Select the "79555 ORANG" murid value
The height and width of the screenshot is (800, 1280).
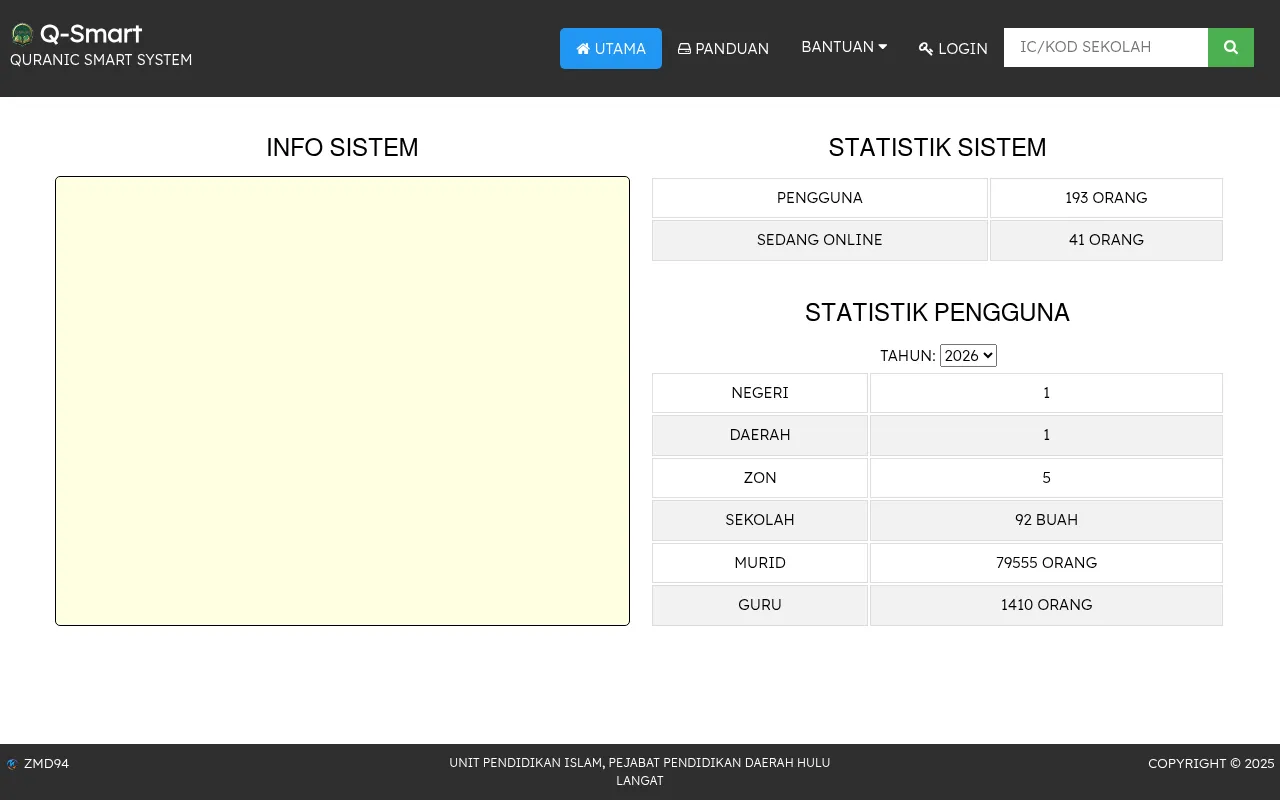tap(1046, 563)
